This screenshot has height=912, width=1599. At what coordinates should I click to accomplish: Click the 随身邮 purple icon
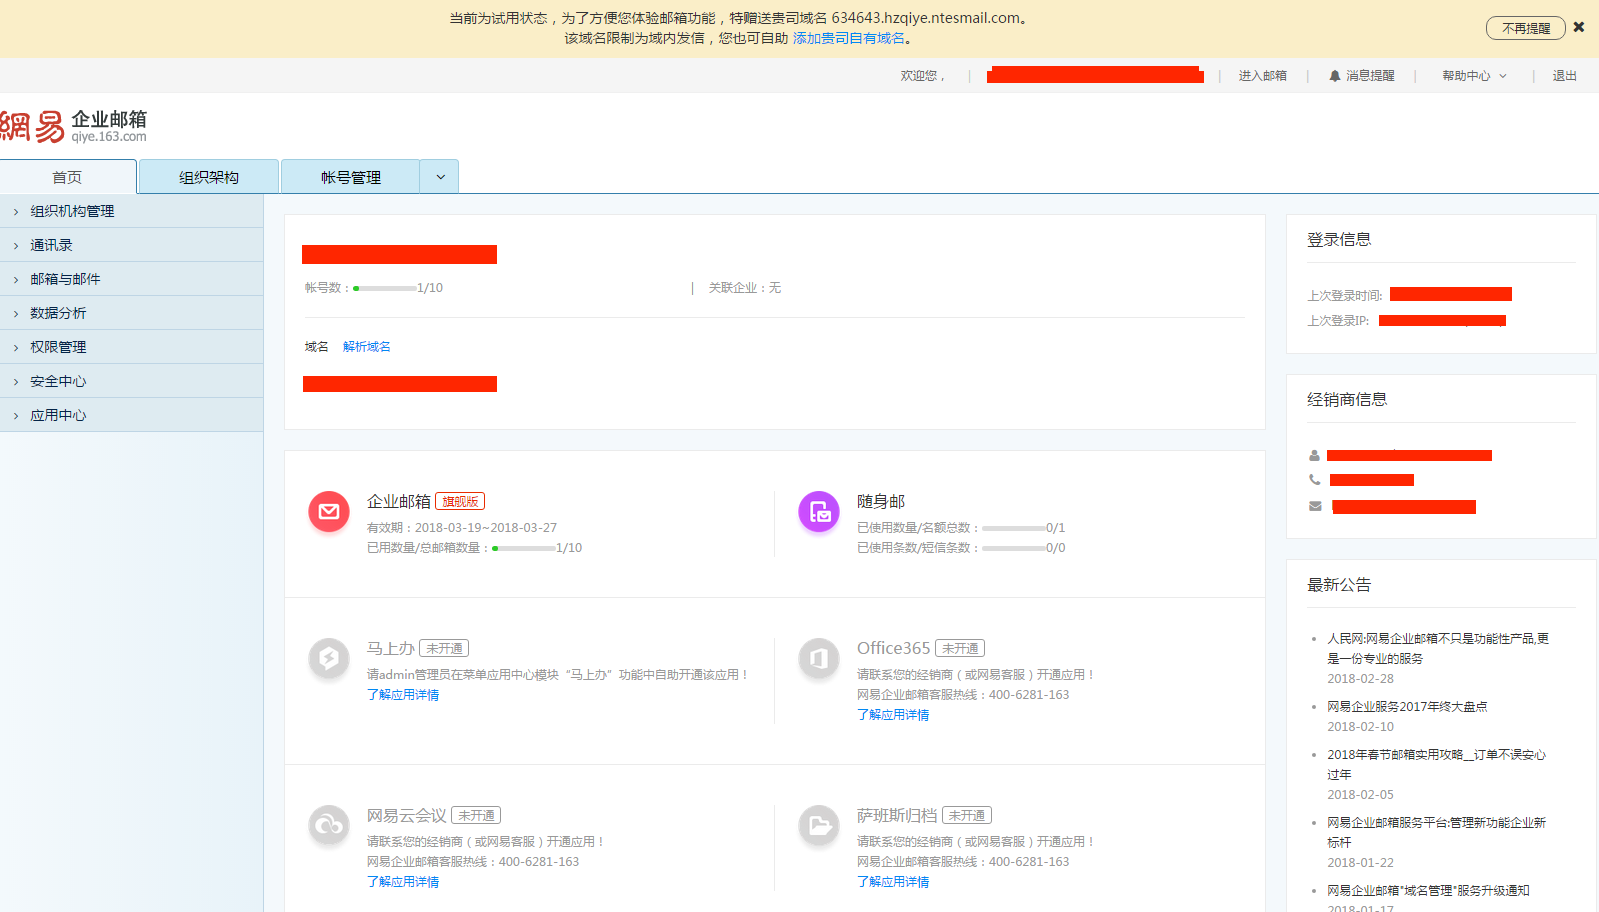tap(819, 512)
